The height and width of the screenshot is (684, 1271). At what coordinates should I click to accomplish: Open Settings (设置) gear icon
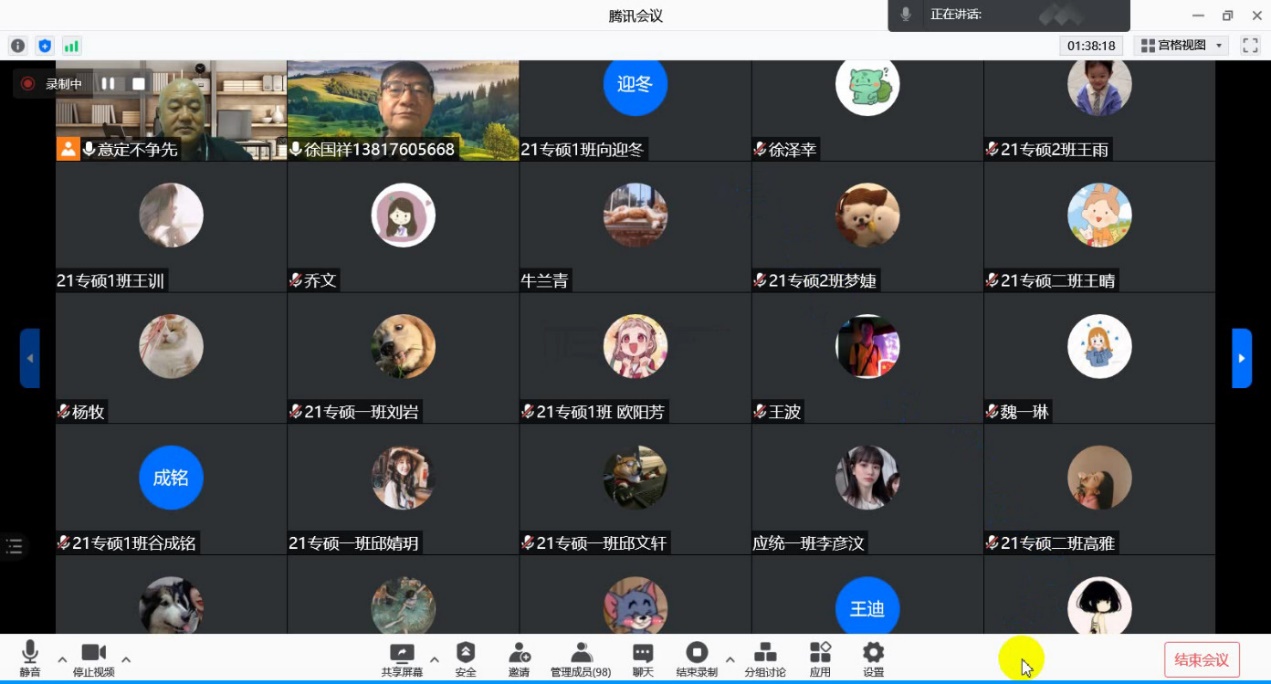pyautogui.click(x=873, y=659)
